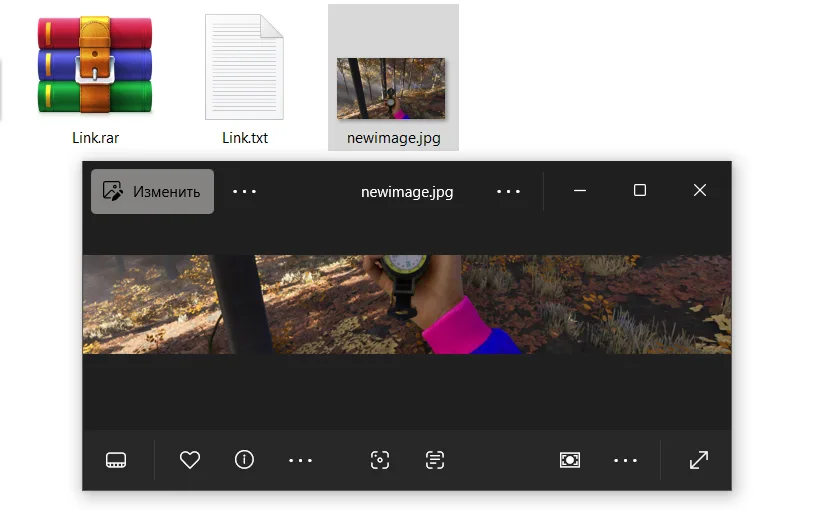The width and height of the screenshot is (822, 510).
Task: Click the Изменить (Edit) button
Action: 153,191
